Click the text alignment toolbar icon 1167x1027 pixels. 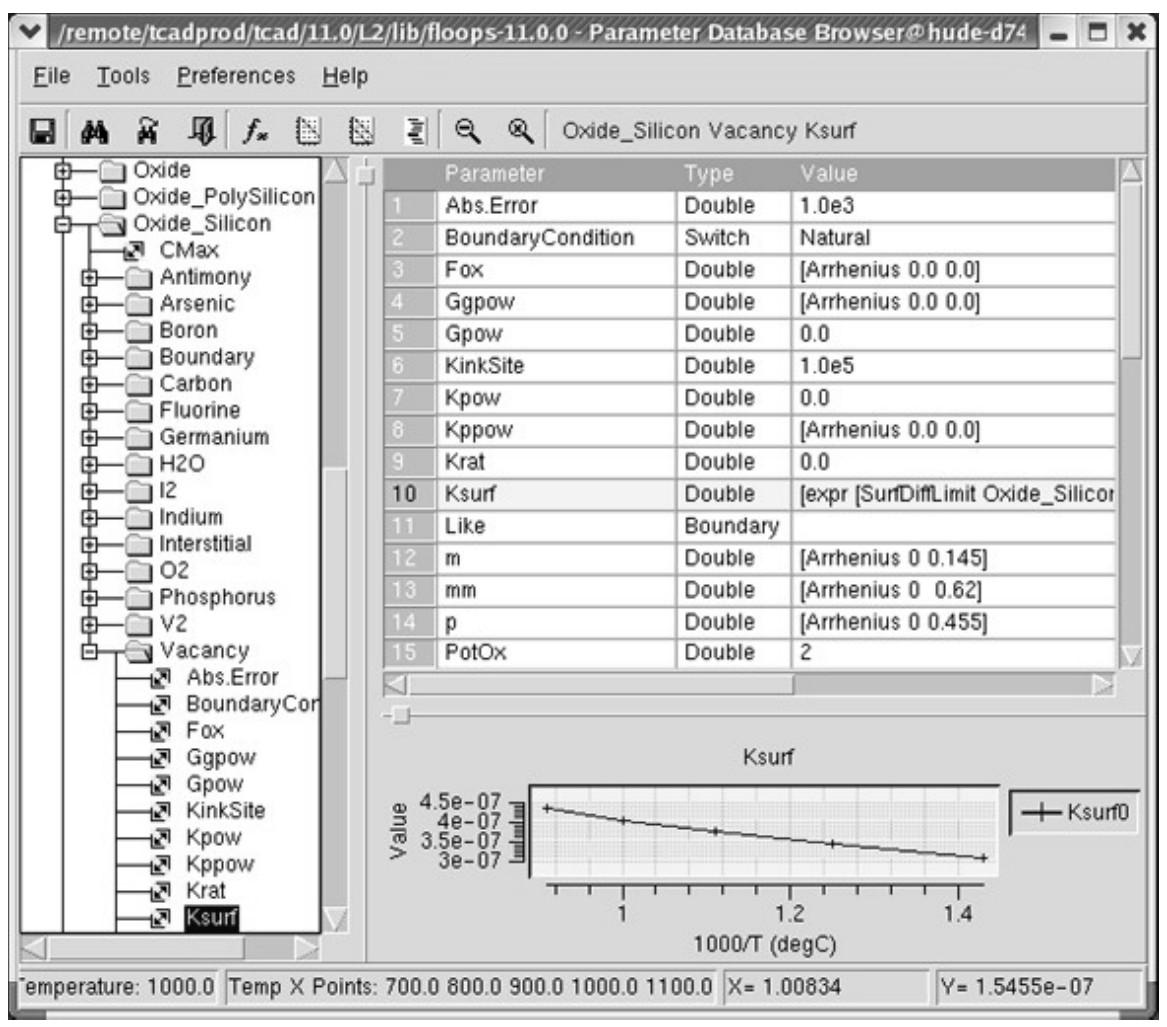tap(415, 132)
